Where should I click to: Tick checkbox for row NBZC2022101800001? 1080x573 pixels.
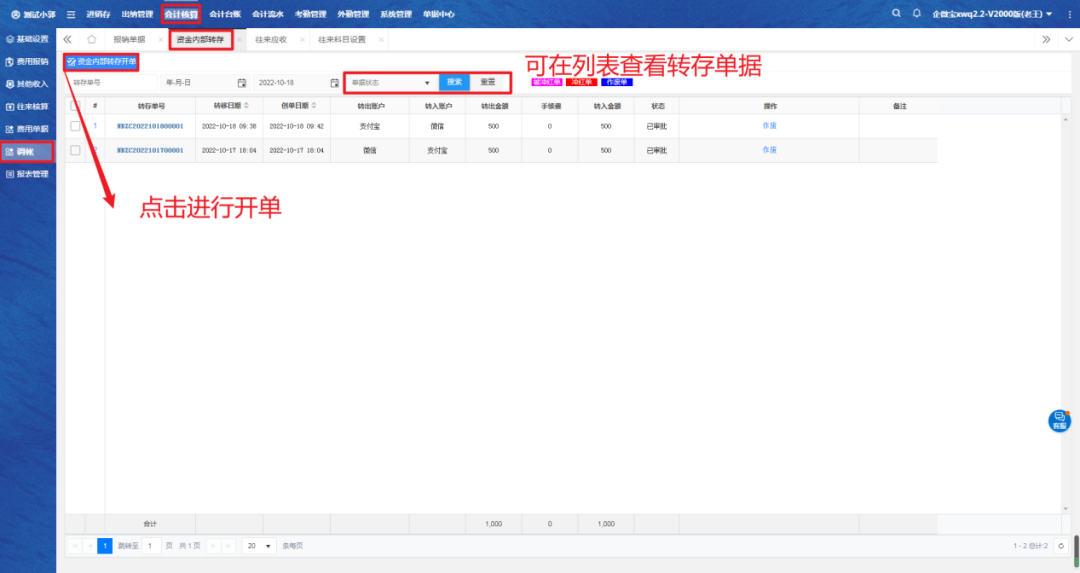point(75,126)
